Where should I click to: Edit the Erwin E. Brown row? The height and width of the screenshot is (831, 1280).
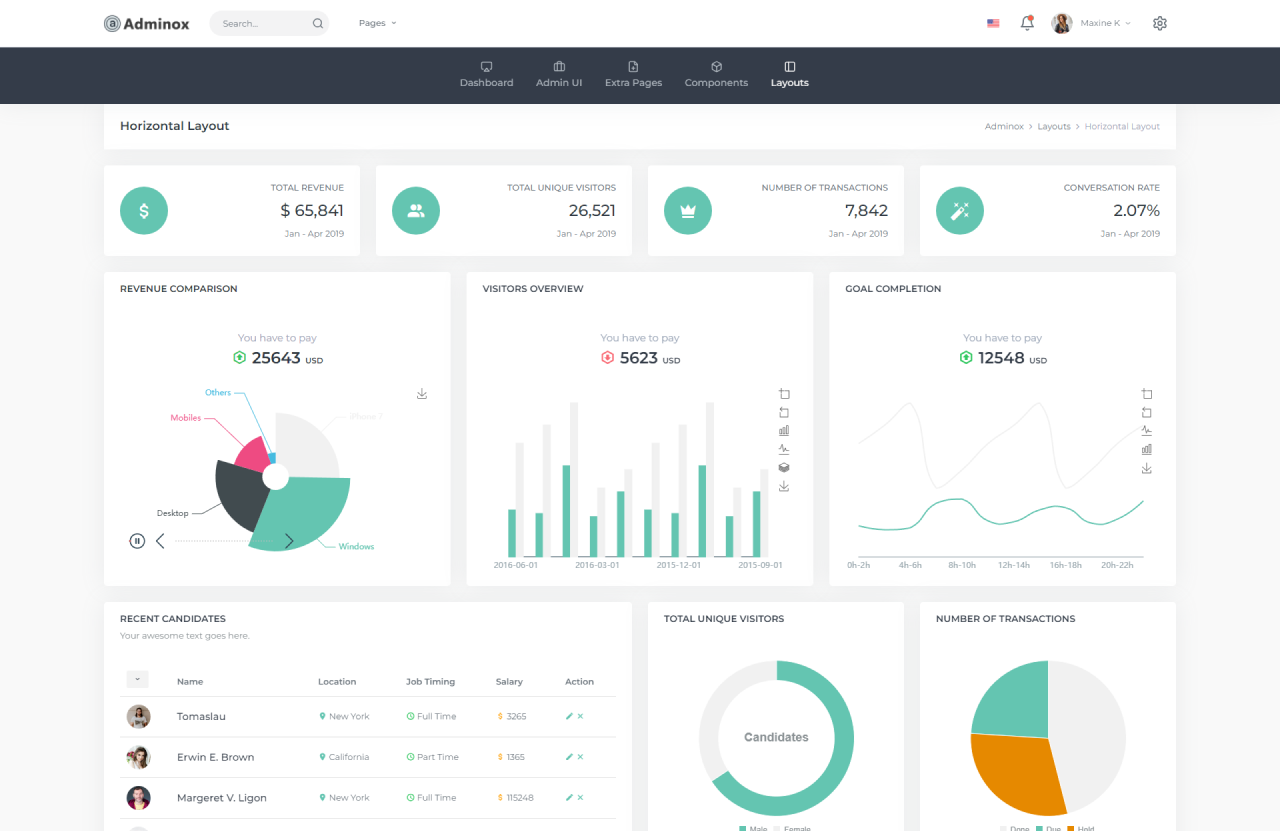(569, 757)
